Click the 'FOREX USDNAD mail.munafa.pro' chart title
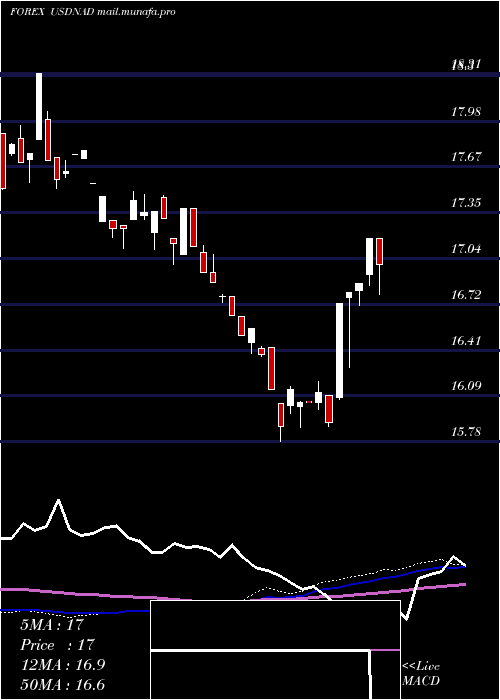 click(93, 12)
